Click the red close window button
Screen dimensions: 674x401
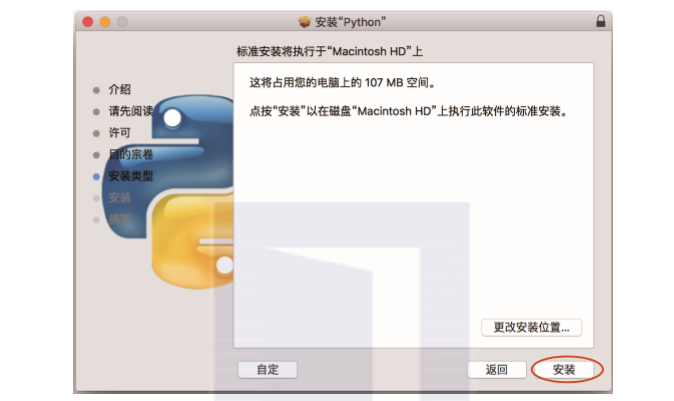click(88, 22)
